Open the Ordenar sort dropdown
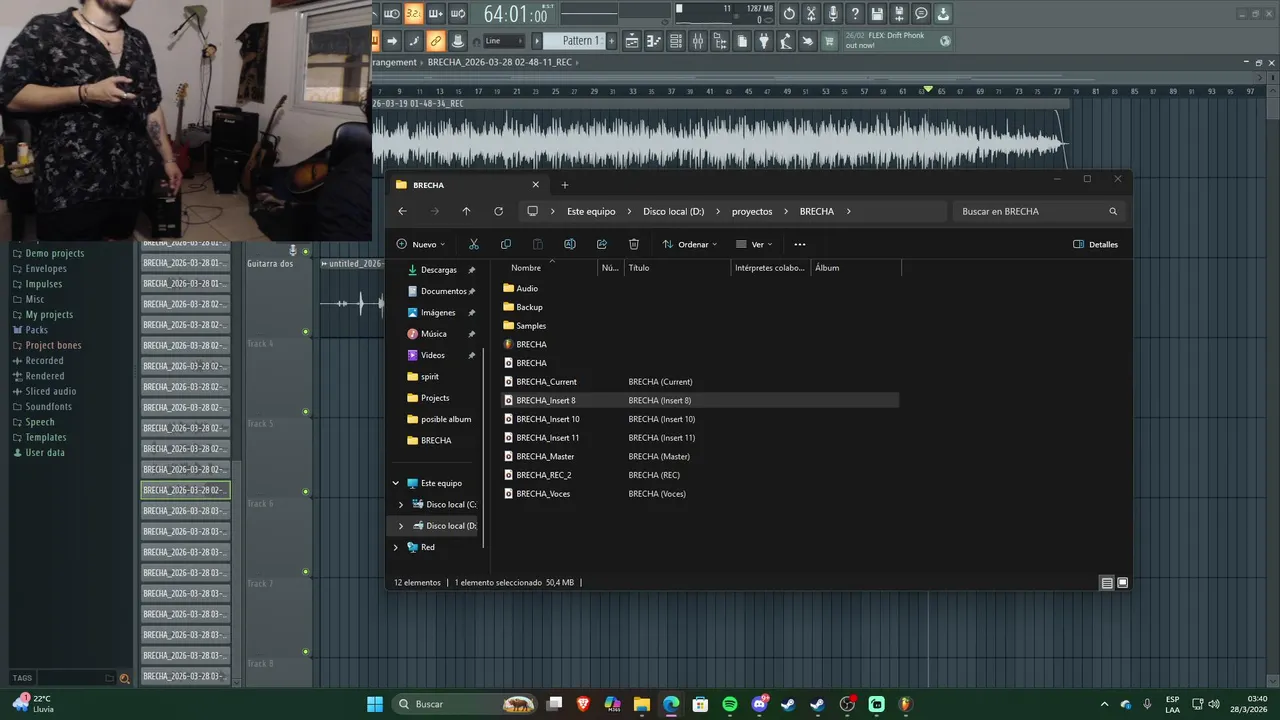 point(690,244)
